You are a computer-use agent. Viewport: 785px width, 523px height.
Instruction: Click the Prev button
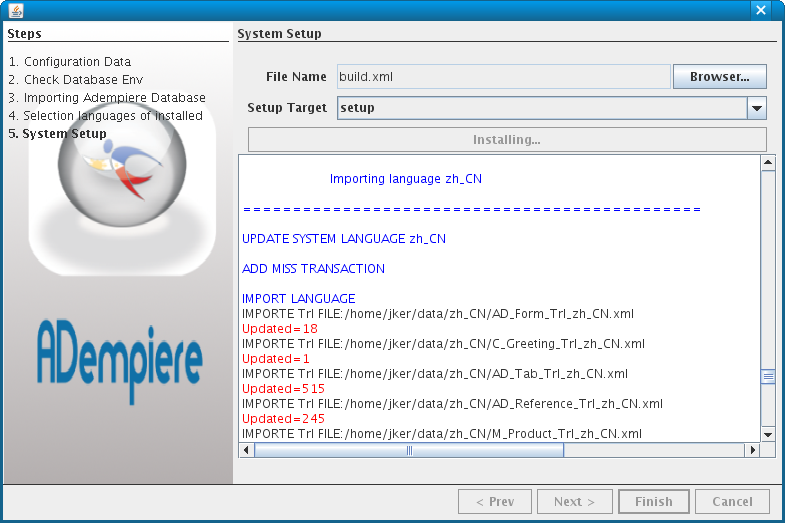click(x=495, y=501)
